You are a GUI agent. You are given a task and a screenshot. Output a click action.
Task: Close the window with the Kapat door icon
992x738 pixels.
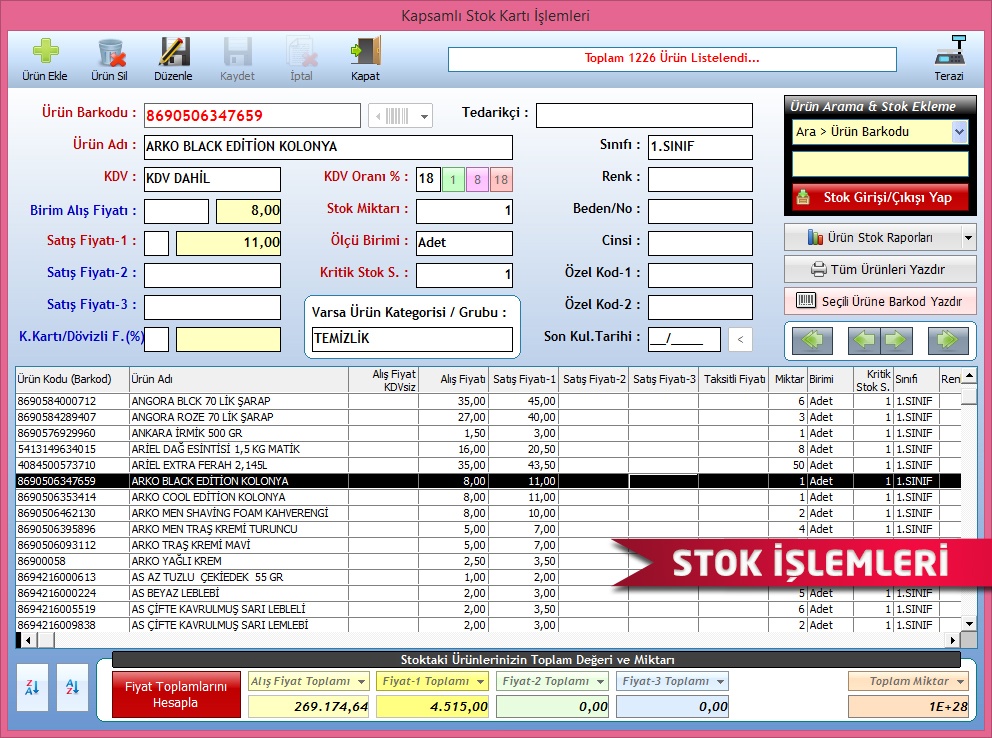coord(366,51)
